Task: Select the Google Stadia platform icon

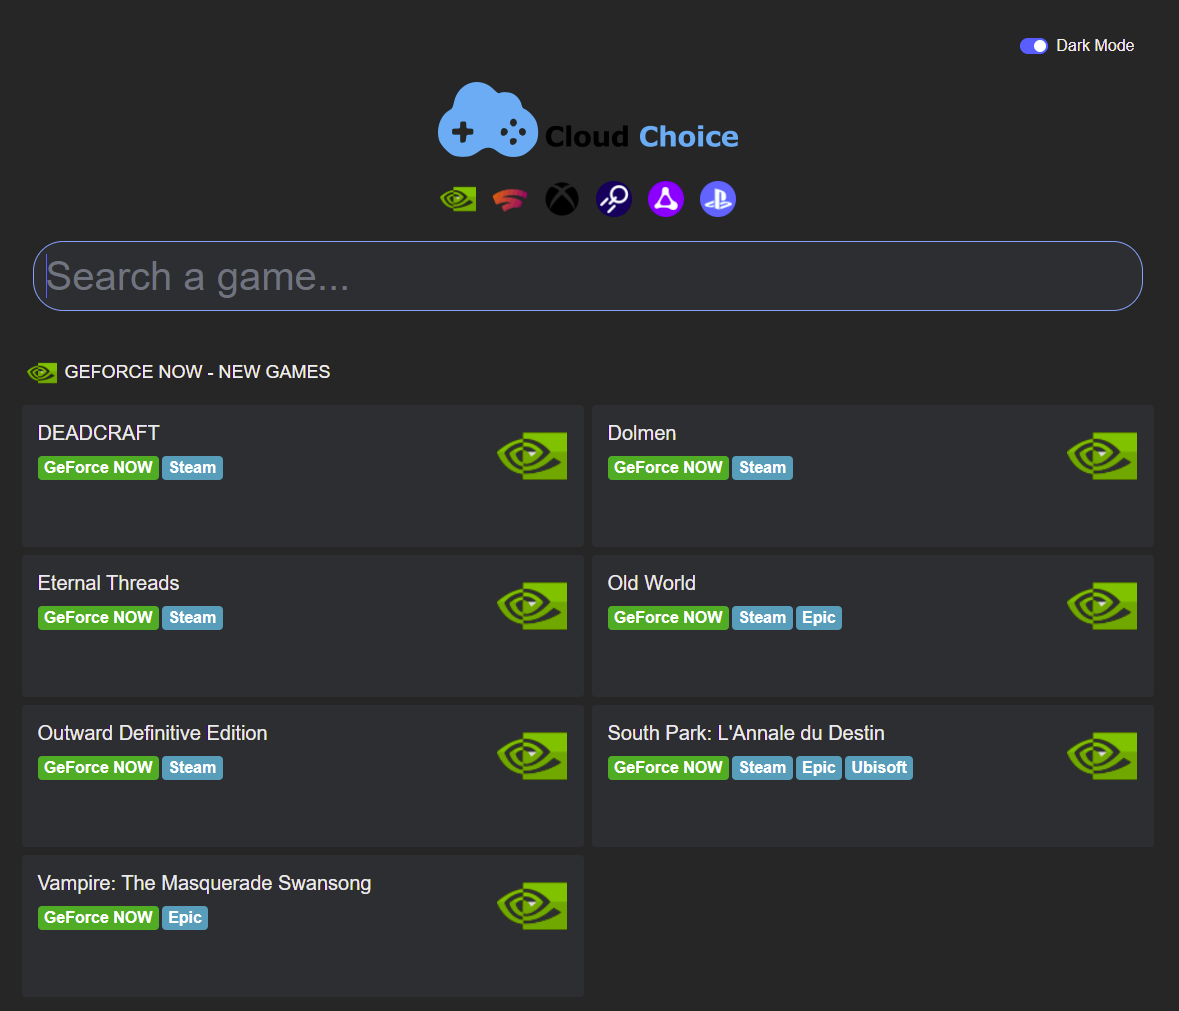Action: [x=509, y=198]
